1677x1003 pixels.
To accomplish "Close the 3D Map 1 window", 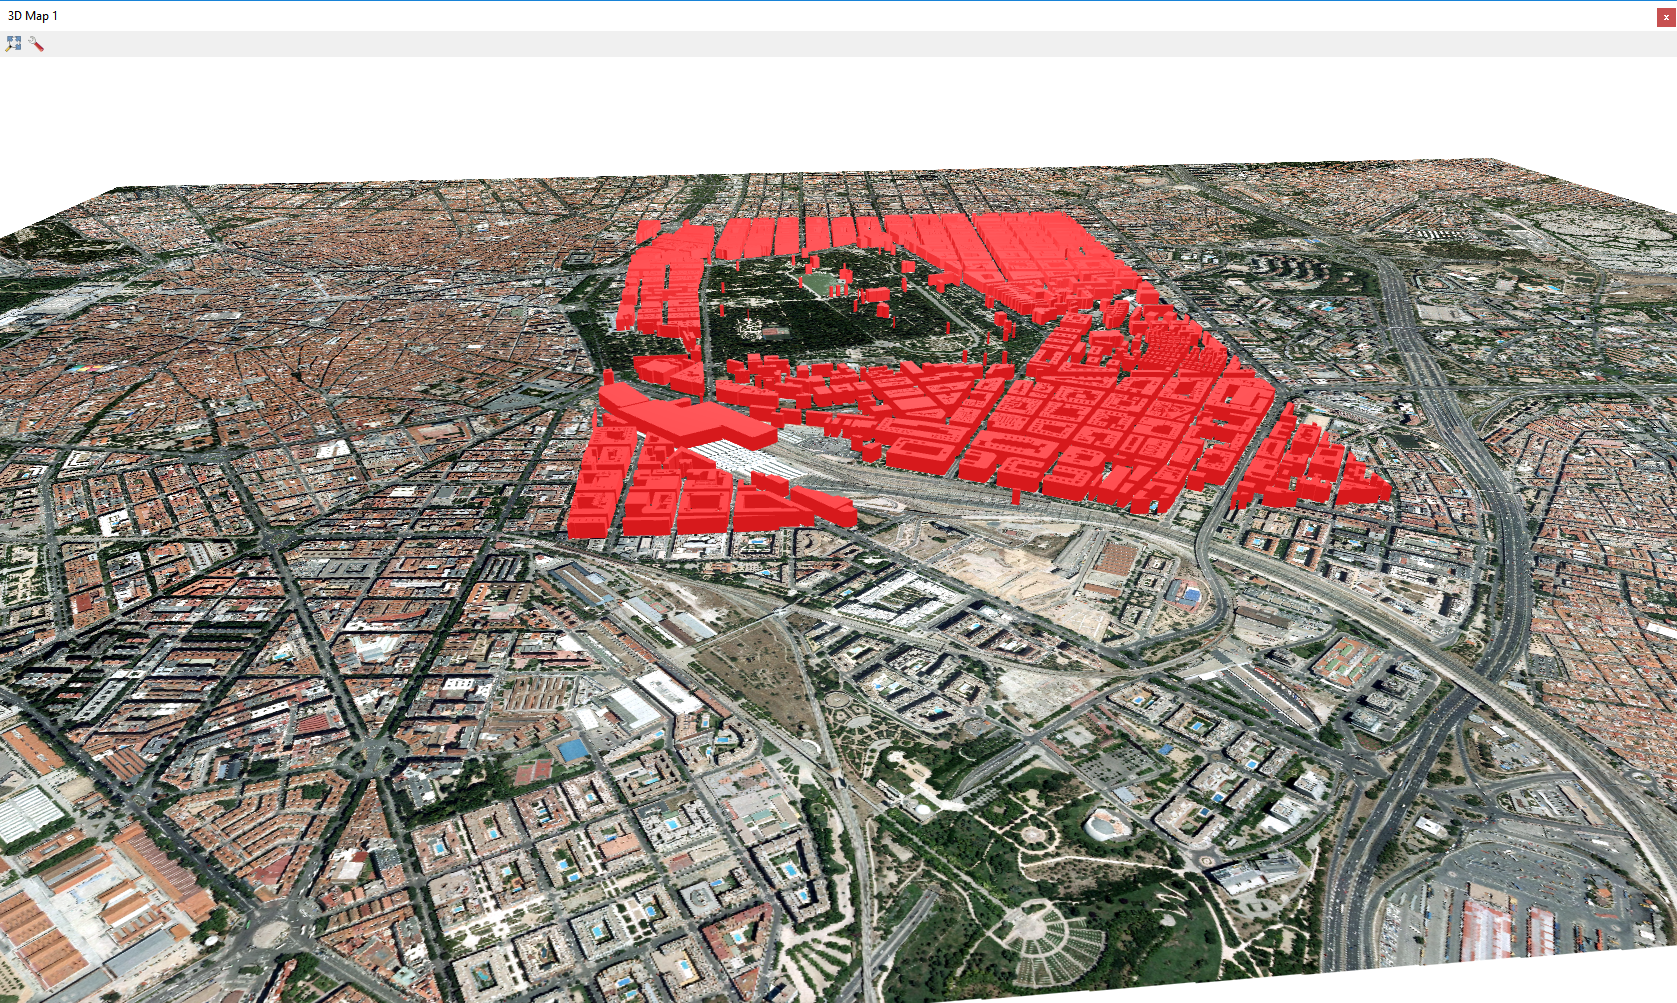I will (x=1666, y=17).
